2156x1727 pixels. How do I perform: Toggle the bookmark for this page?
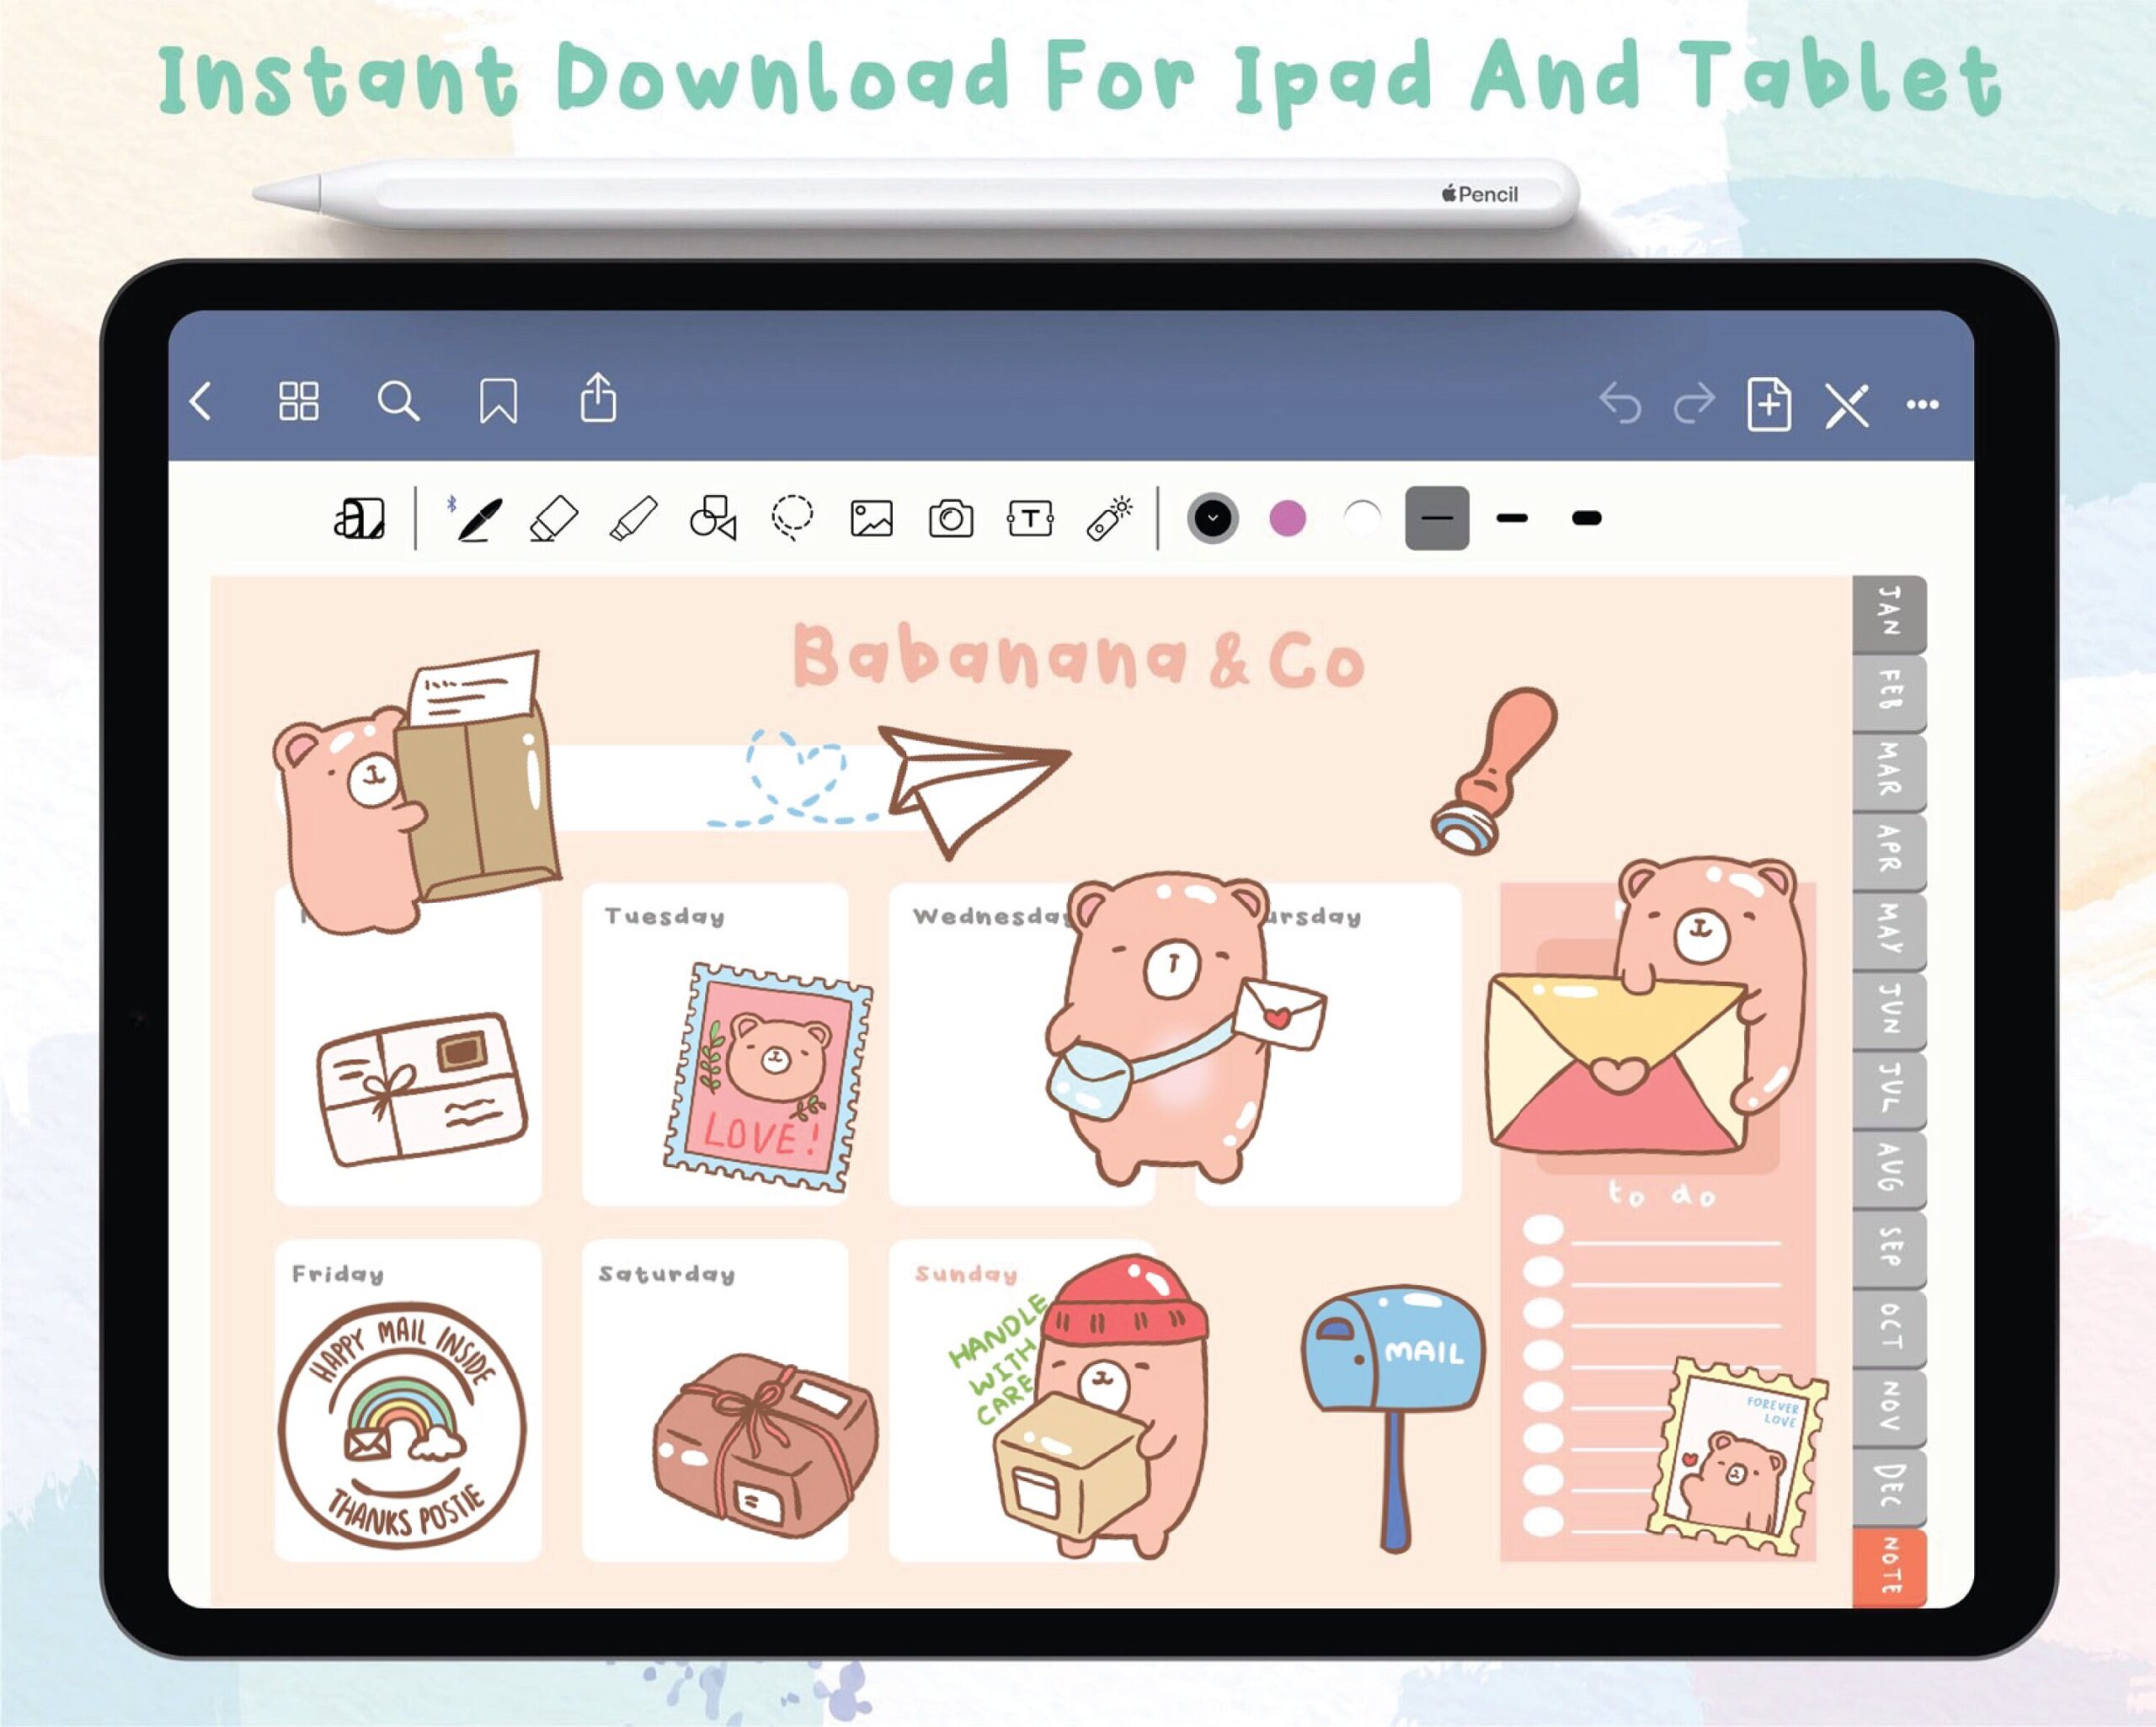tap(498, 402)
